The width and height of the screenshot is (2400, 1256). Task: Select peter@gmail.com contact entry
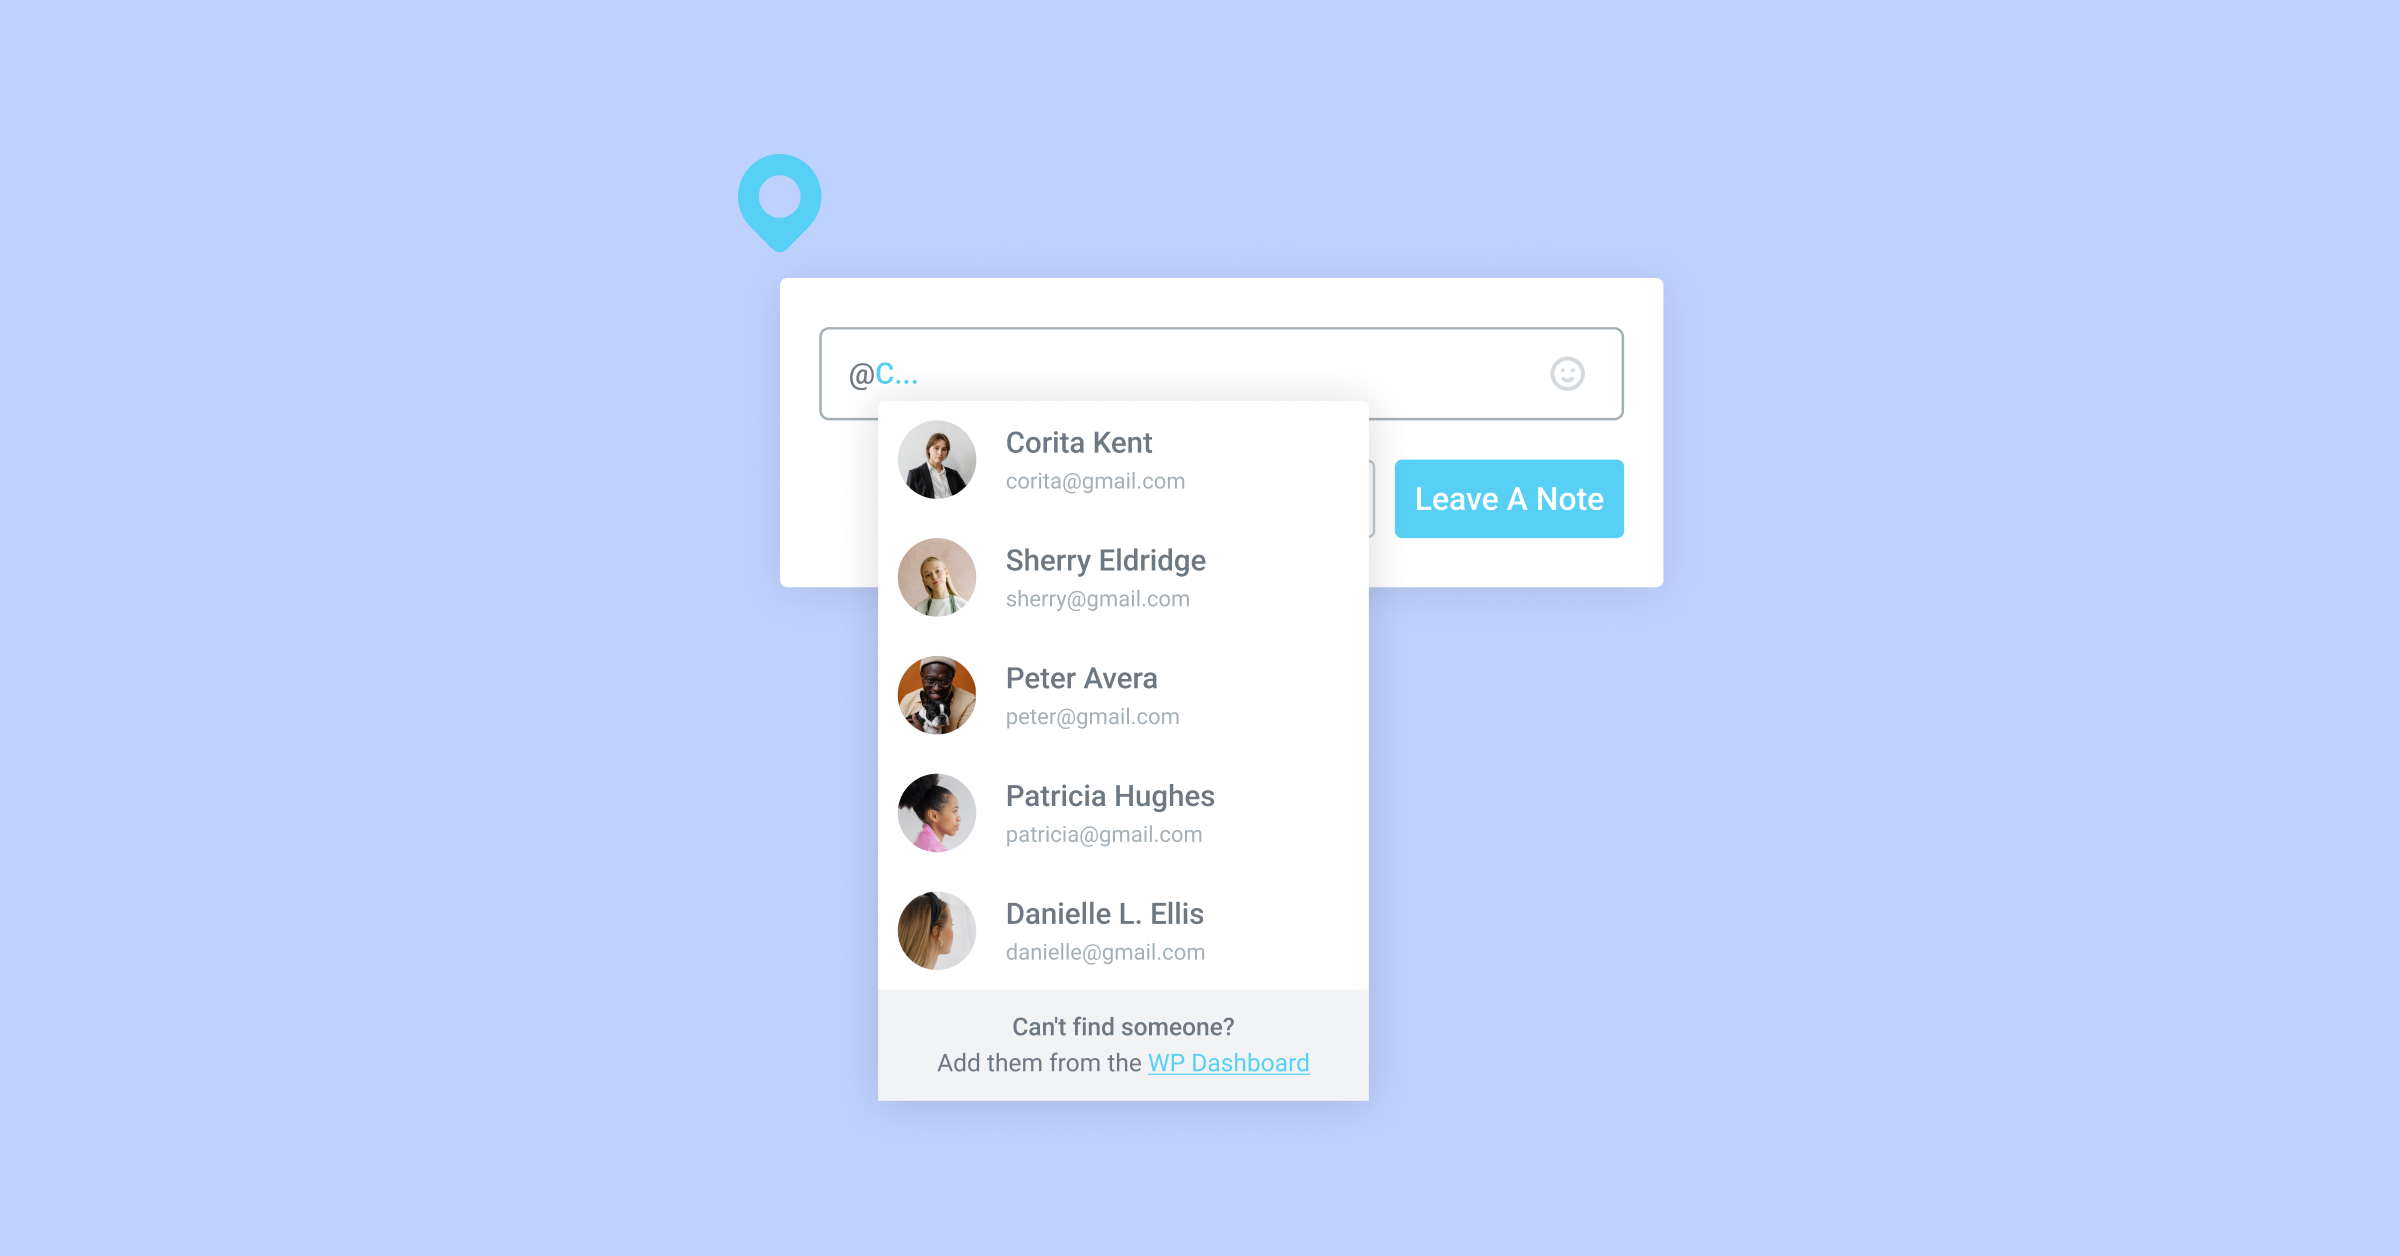coord(1122,694)
